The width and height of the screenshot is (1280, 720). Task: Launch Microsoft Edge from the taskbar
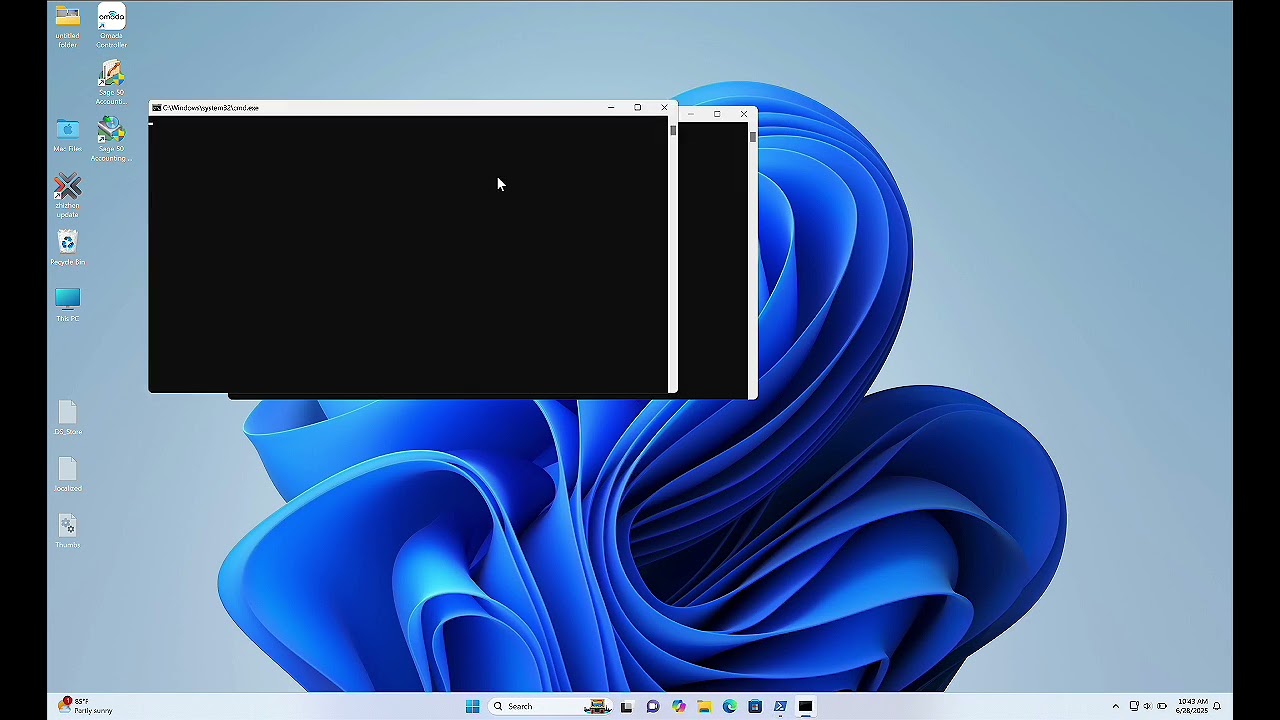tap(730, 706)
